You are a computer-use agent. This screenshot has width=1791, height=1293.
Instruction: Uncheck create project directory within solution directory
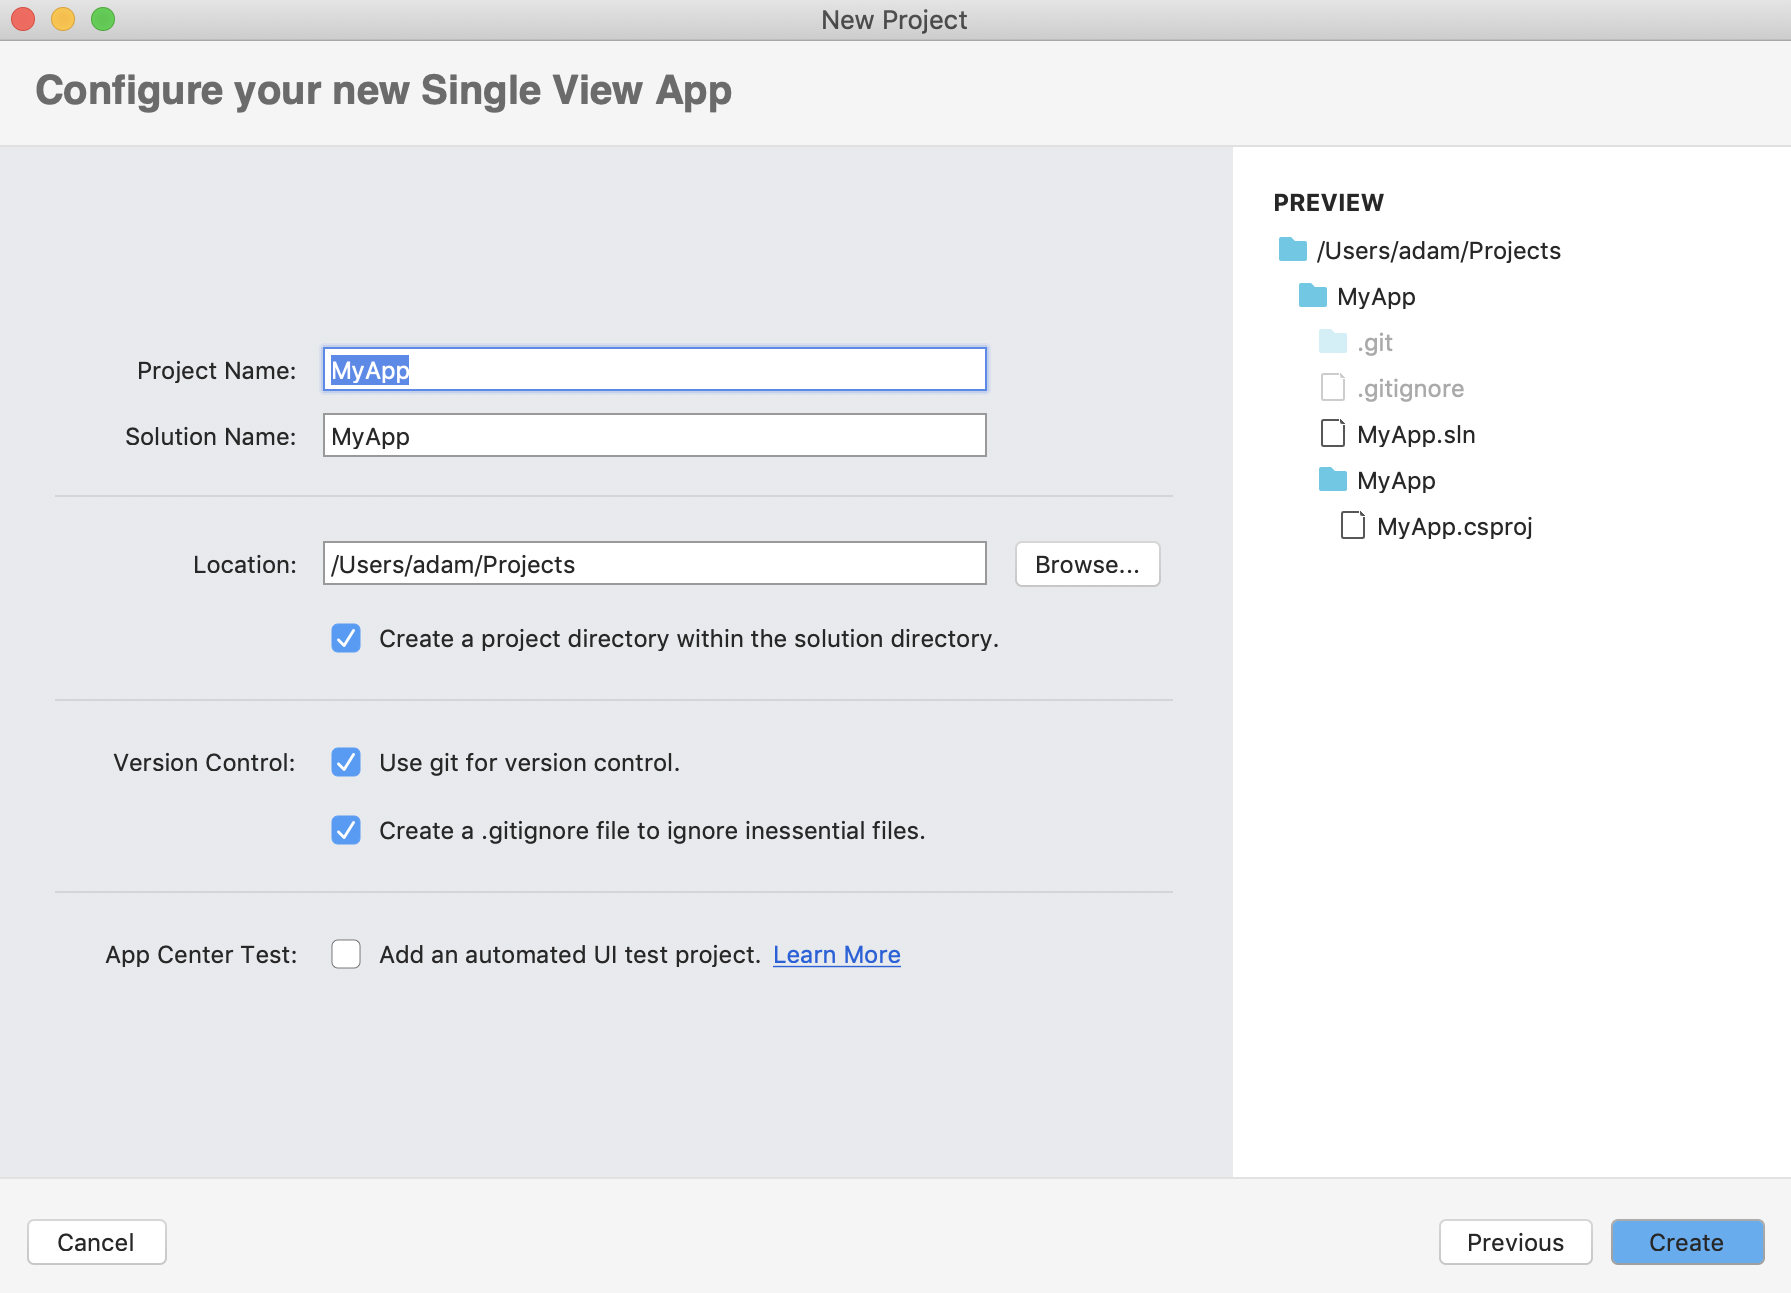(346, 638)
